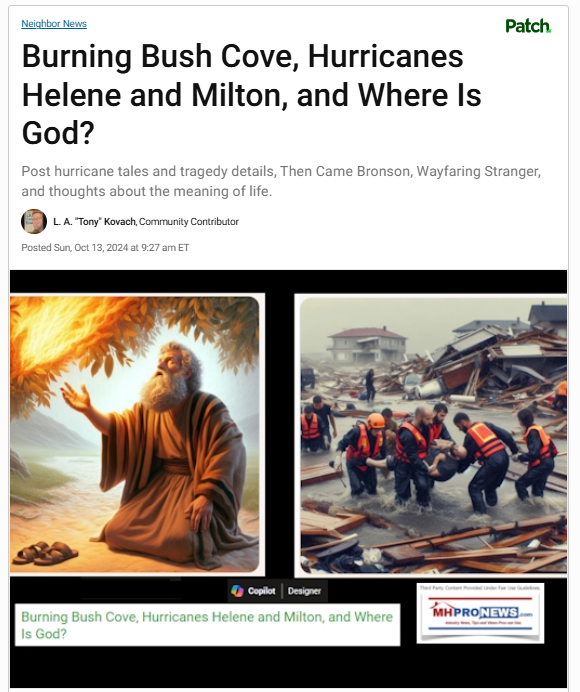The image size is (580, 692).
Task: Click the MHProNews.com logo
Action: (x=481, y=613)
